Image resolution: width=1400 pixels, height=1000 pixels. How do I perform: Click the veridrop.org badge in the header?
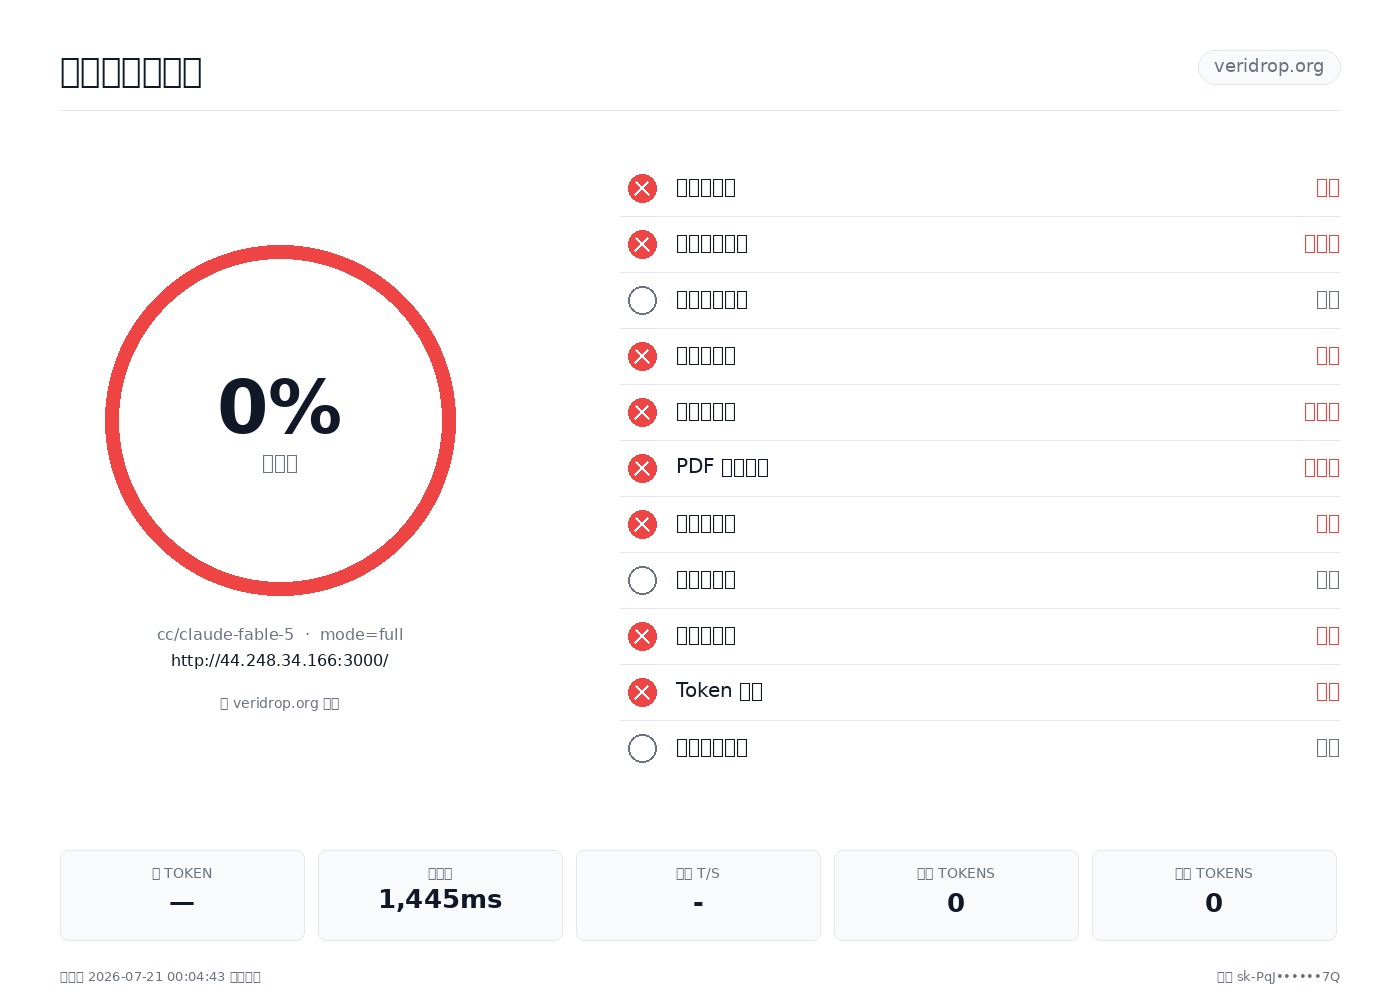click(x=1269, y=67)
